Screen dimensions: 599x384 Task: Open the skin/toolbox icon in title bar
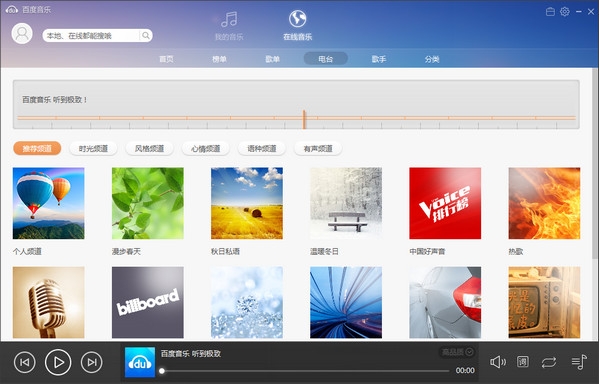pos(550,11)
